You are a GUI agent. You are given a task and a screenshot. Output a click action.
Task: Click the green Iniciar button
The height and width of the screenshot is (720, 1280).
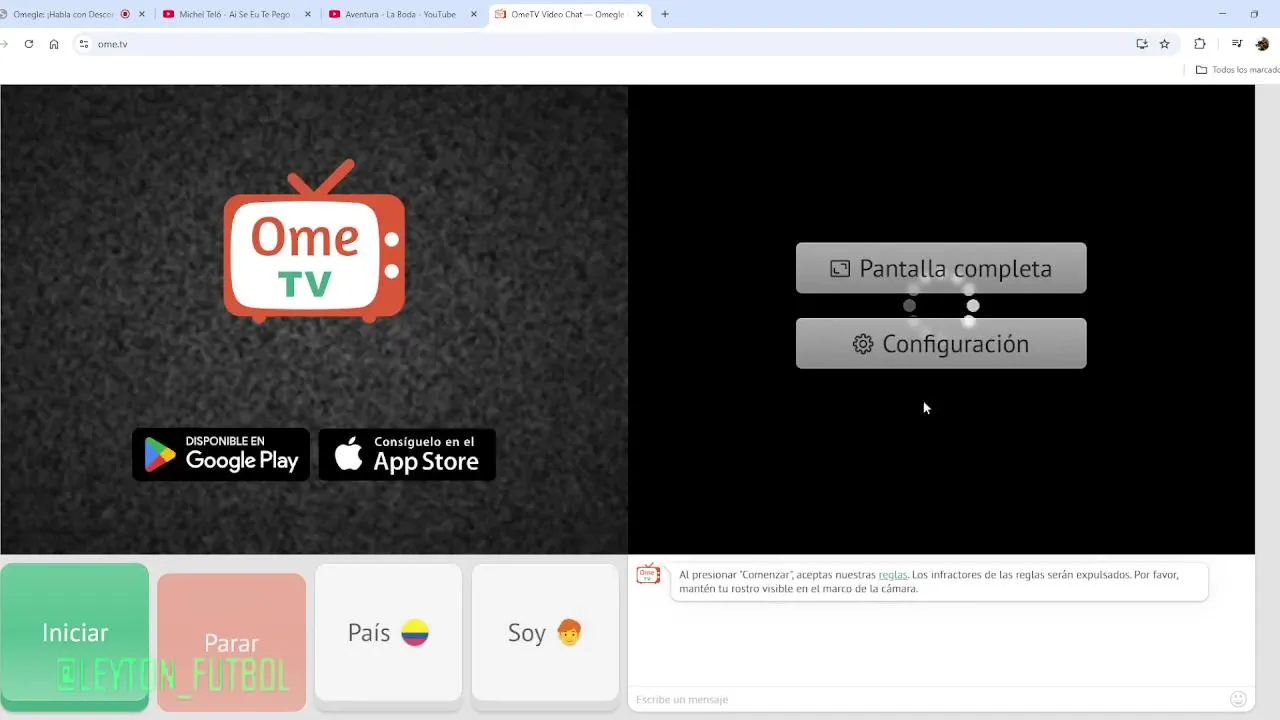tap(75, 637)
